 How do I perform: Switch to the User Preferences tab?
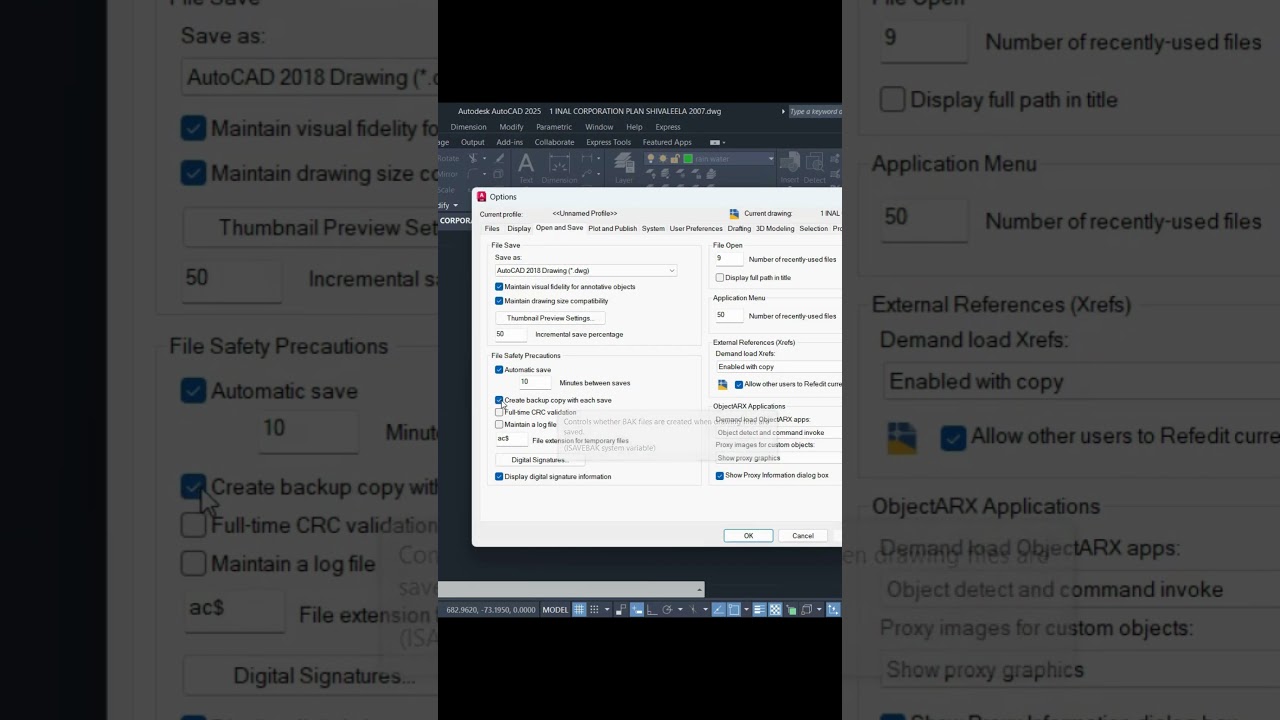pos(696,229)
